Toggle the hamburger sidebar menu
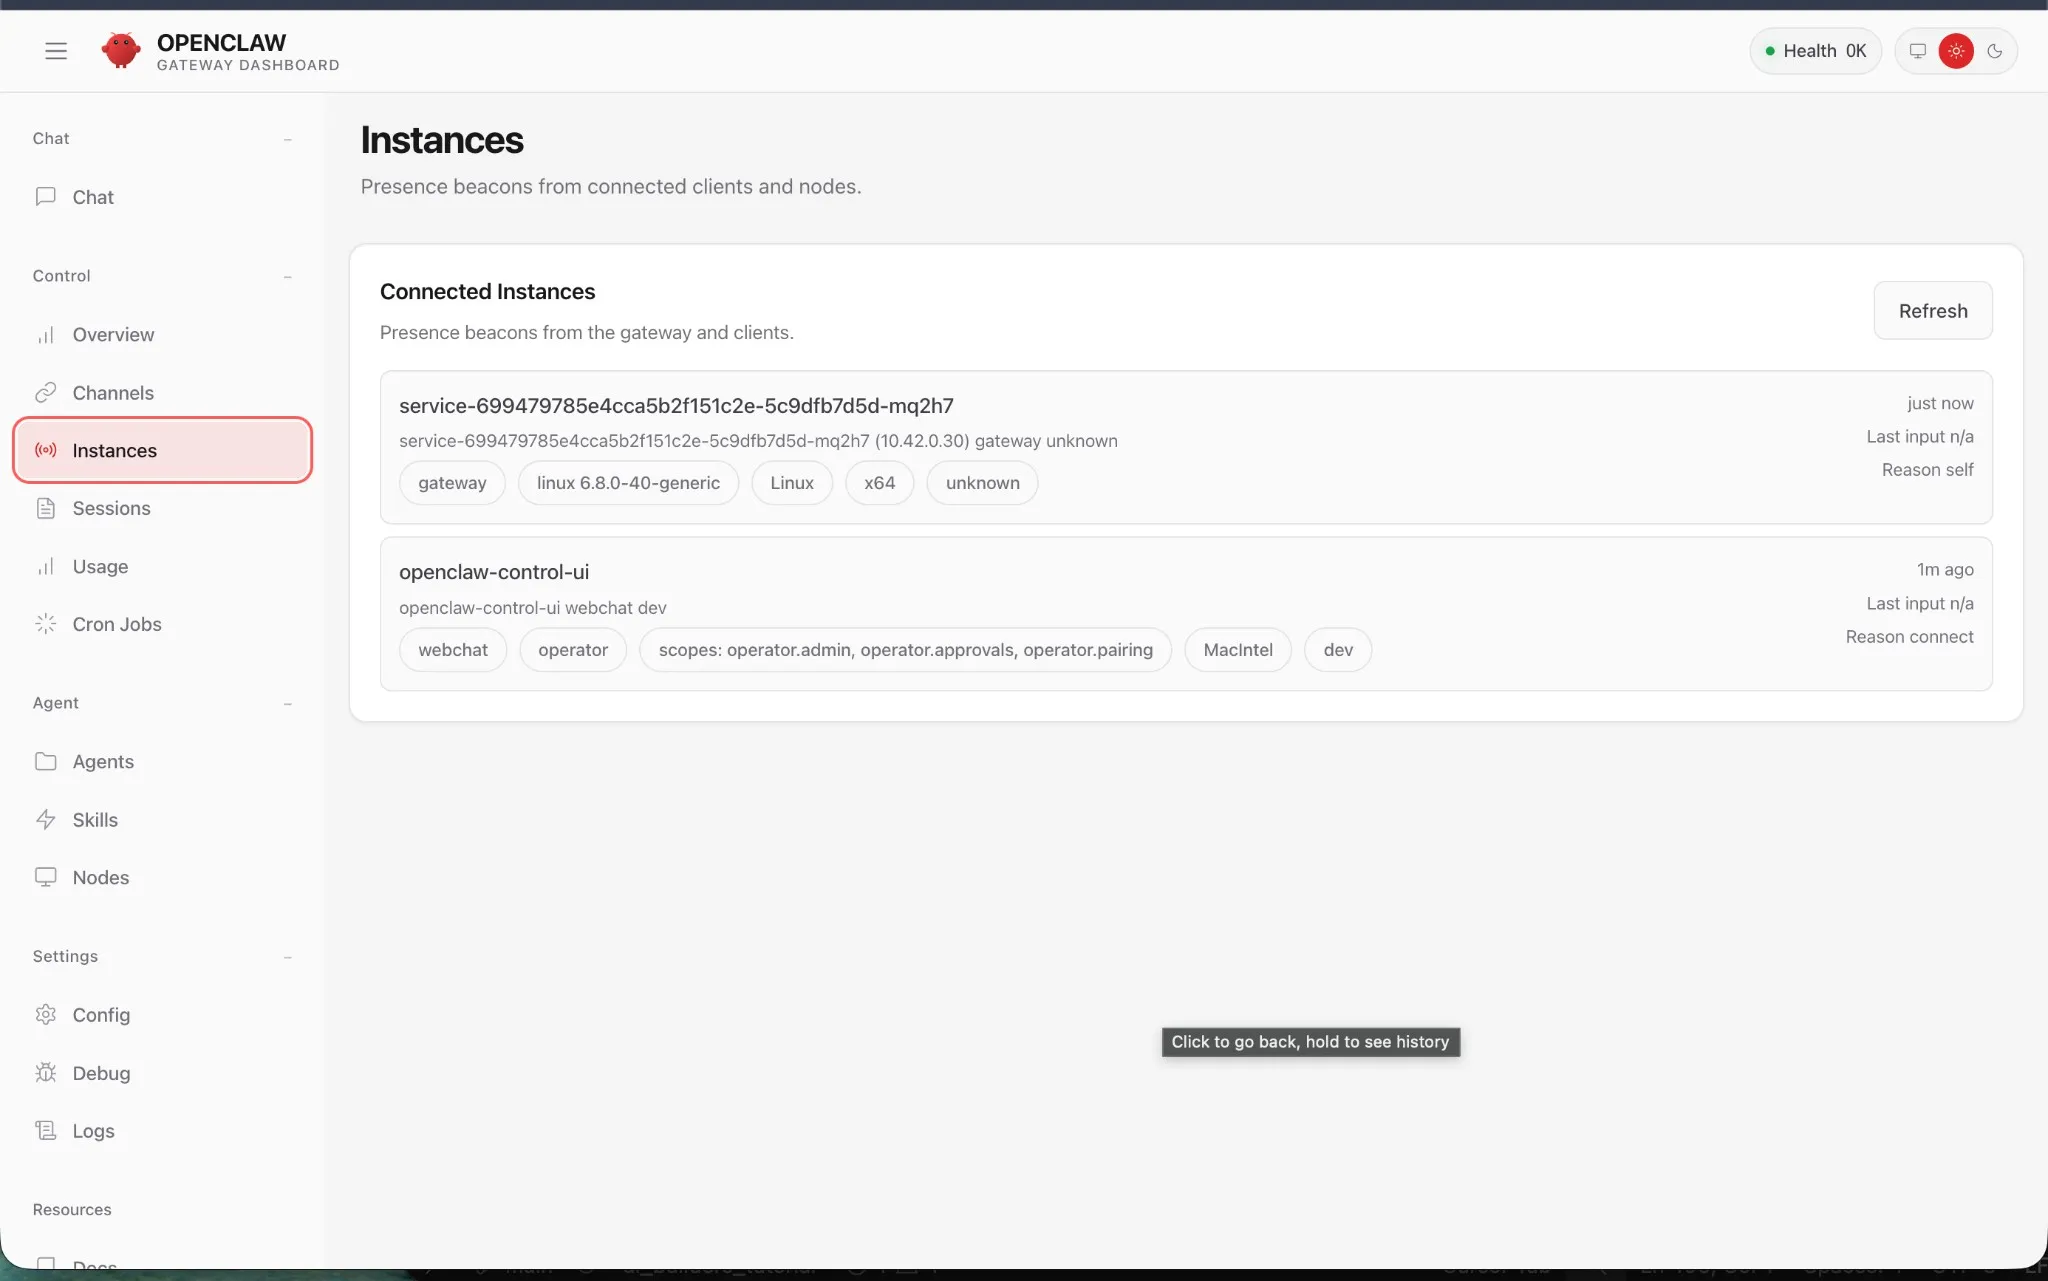This screenshot has height=1281, width=2048. [x=56, y=51]
